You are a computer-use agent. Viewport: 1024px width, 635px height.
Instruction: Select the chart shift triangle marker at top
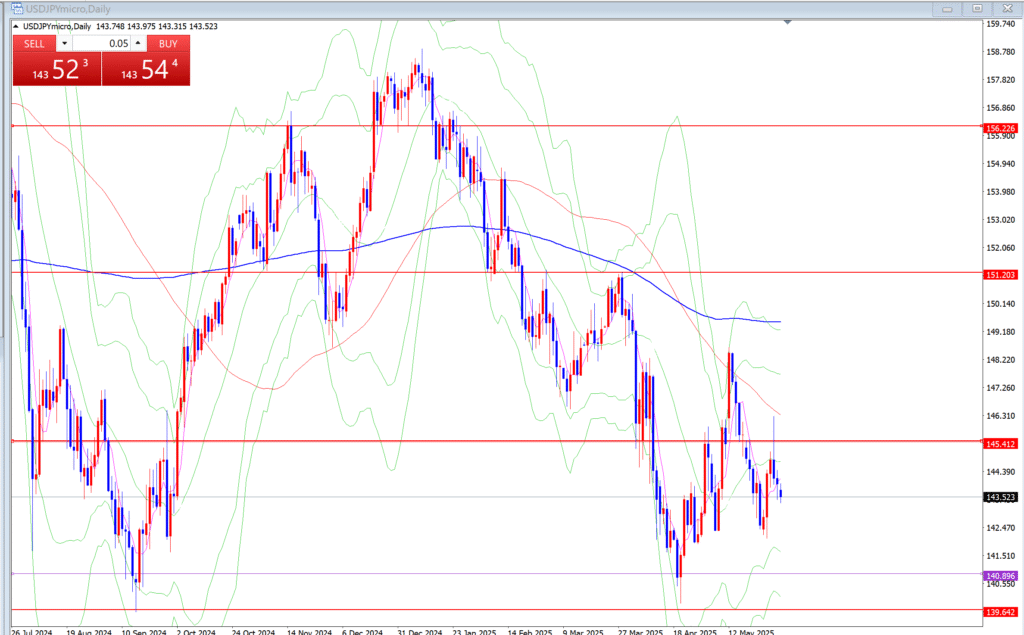click(x=788, y=22)
